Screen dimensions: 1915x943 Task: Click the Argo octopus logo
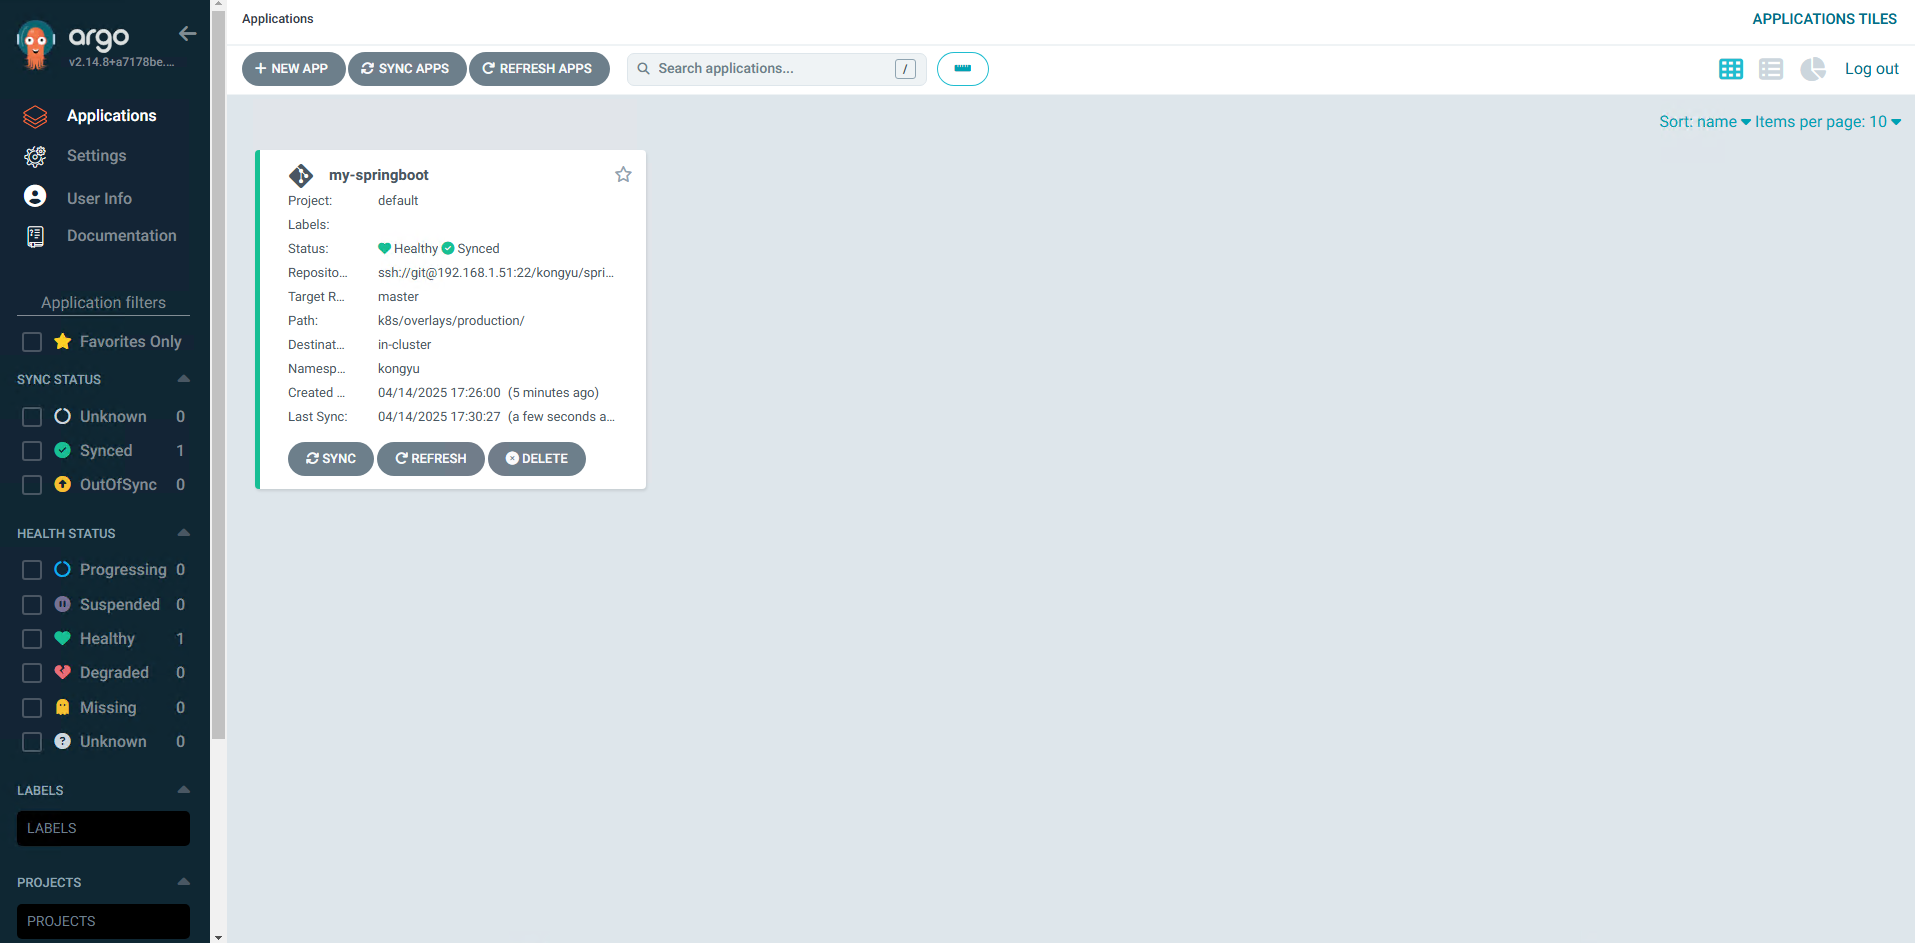(x=36, y=45)
